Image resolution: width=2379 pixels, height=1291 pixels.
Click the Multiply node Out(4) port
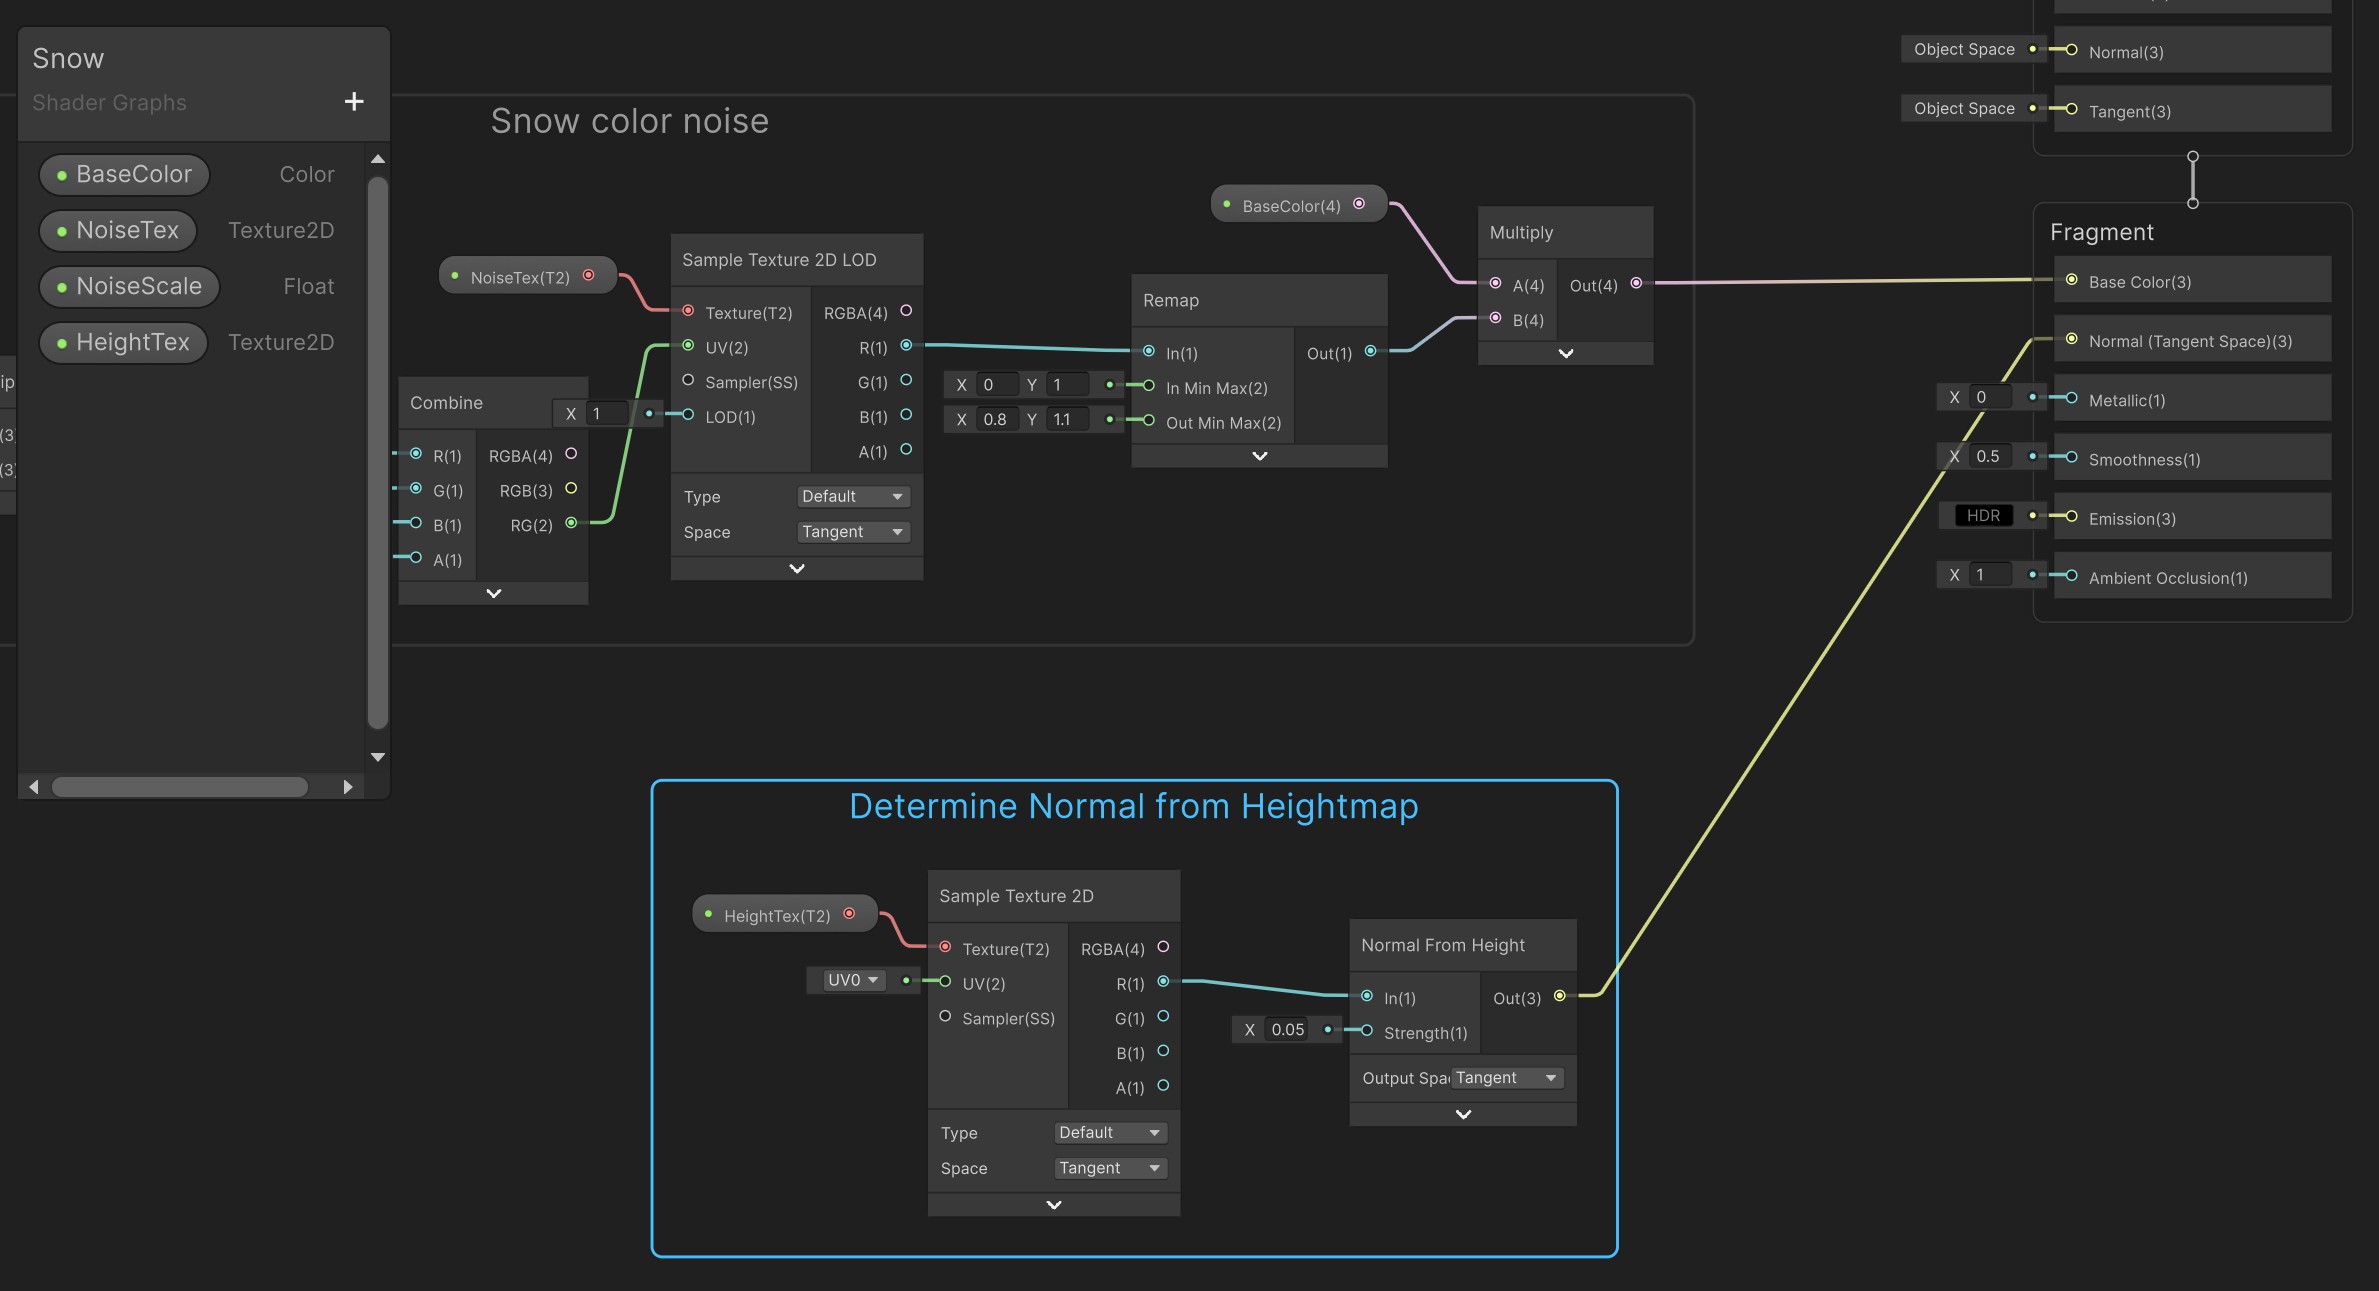(1636, 283)
